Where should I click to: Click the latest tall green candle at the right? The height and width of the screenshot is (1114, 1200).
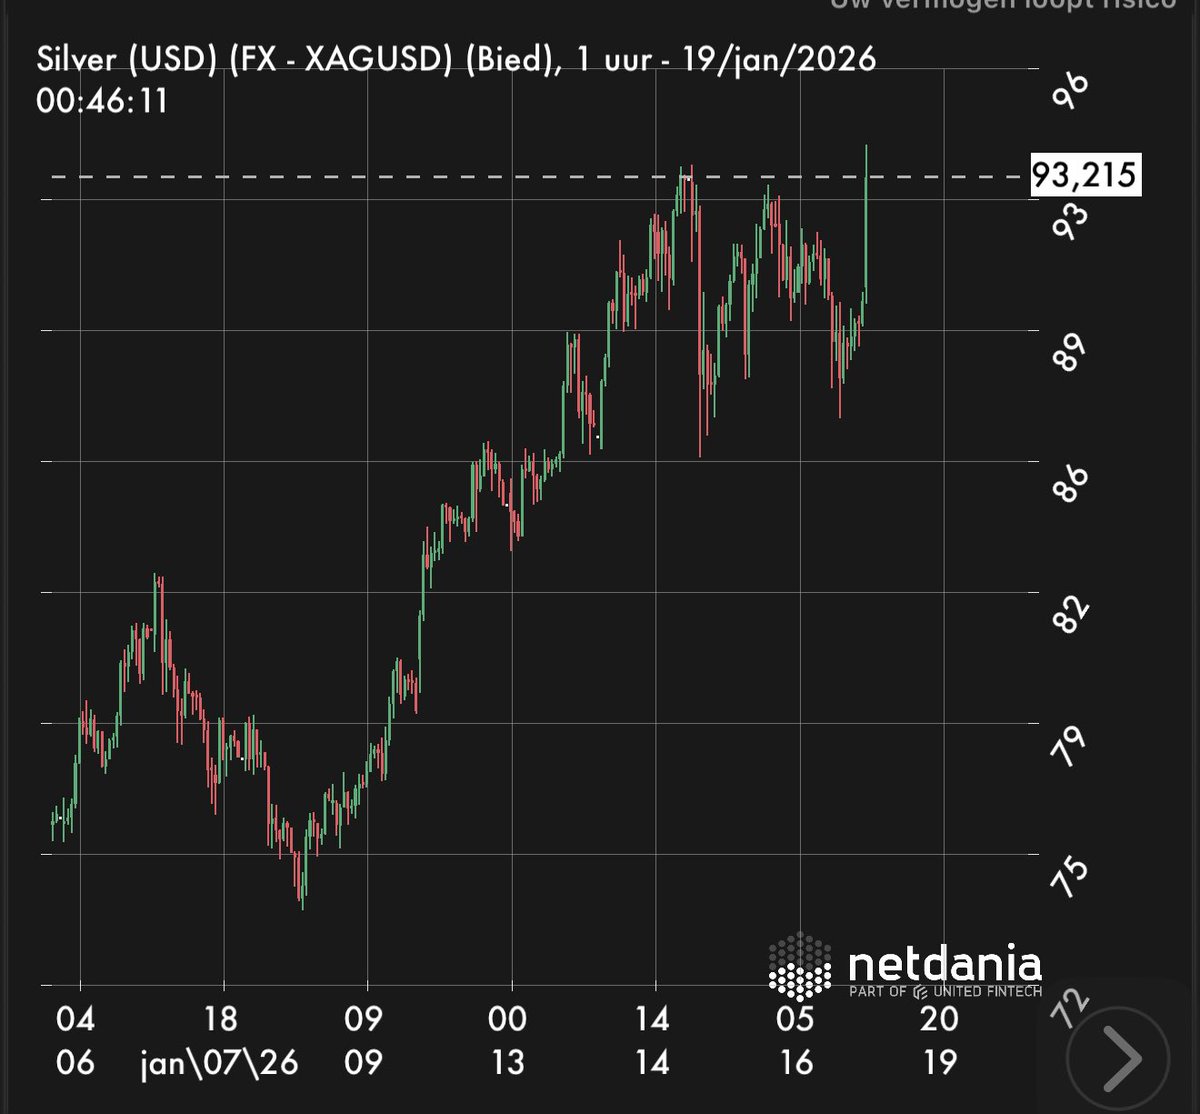(865, 222)
